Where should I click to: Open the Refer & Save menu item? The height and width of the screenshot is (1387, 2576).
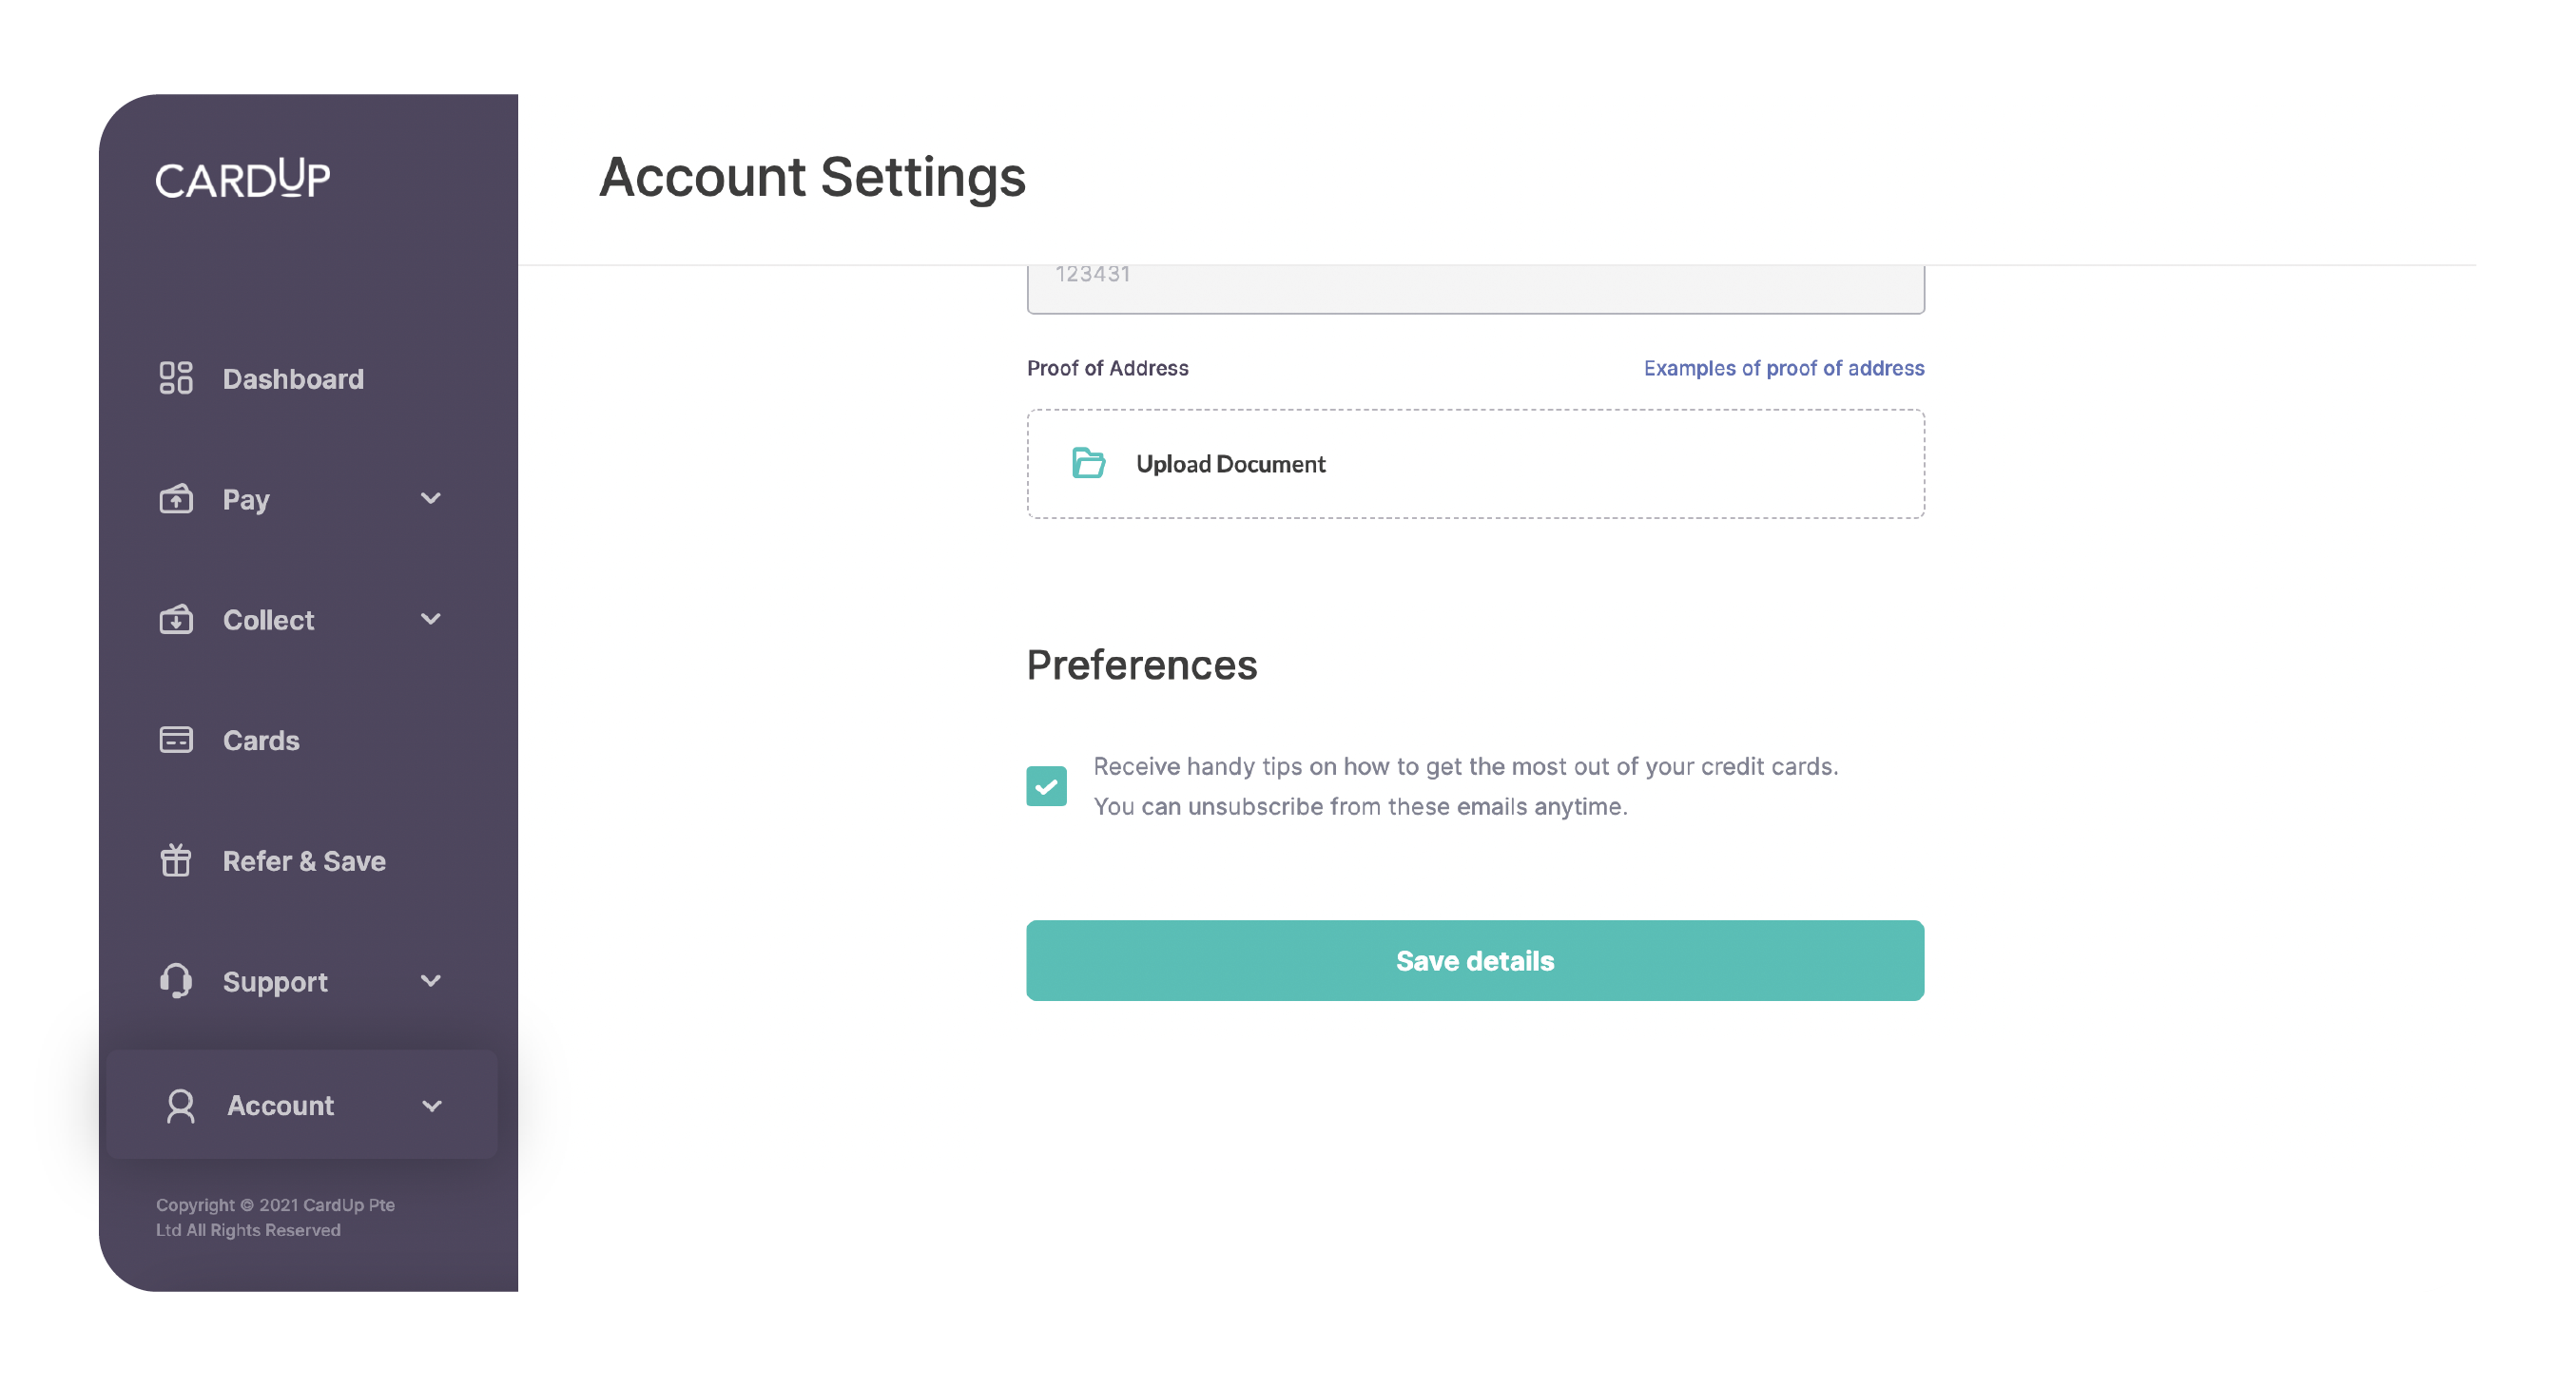click(x=304, y=861)
